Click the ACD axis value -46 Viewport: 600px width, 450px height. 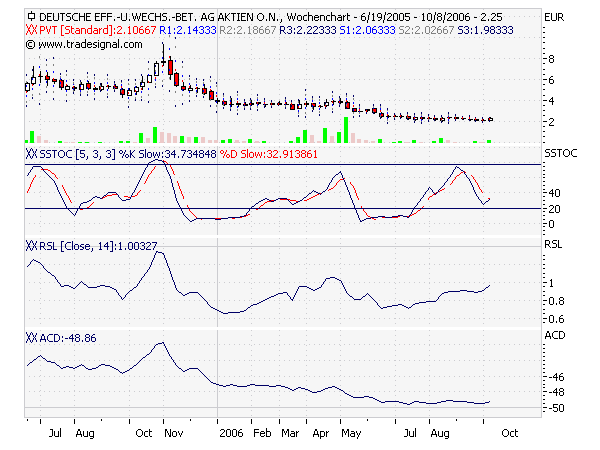556,377
